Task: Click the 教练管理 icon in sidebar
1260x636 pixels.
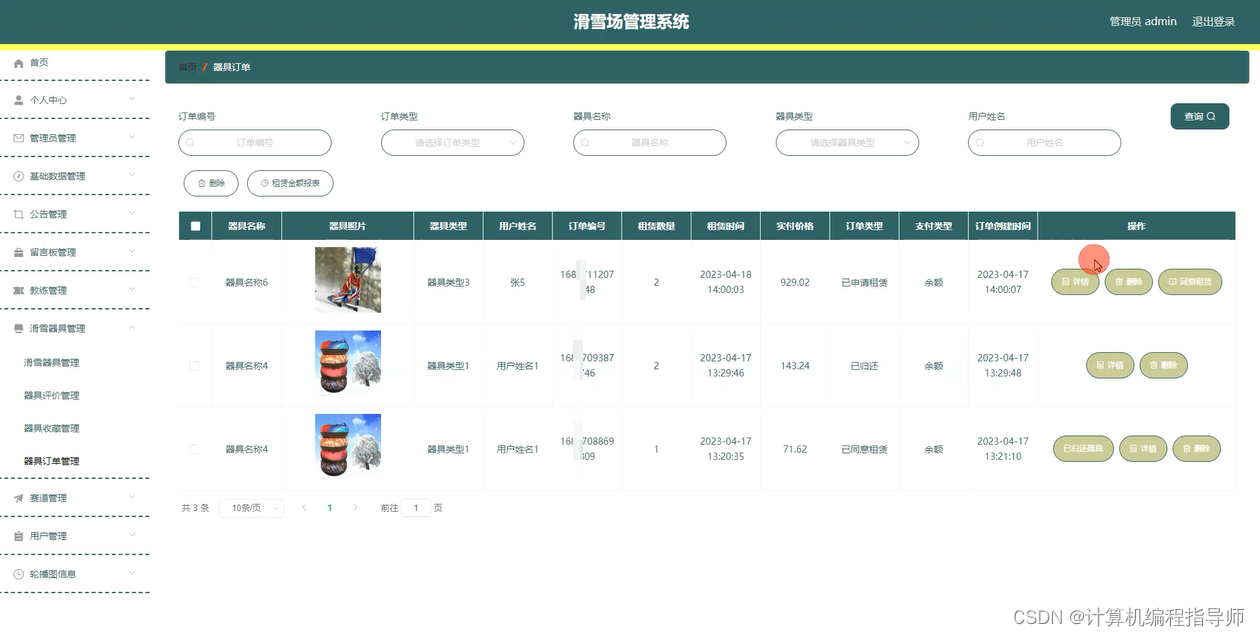Action: (18, 290)
